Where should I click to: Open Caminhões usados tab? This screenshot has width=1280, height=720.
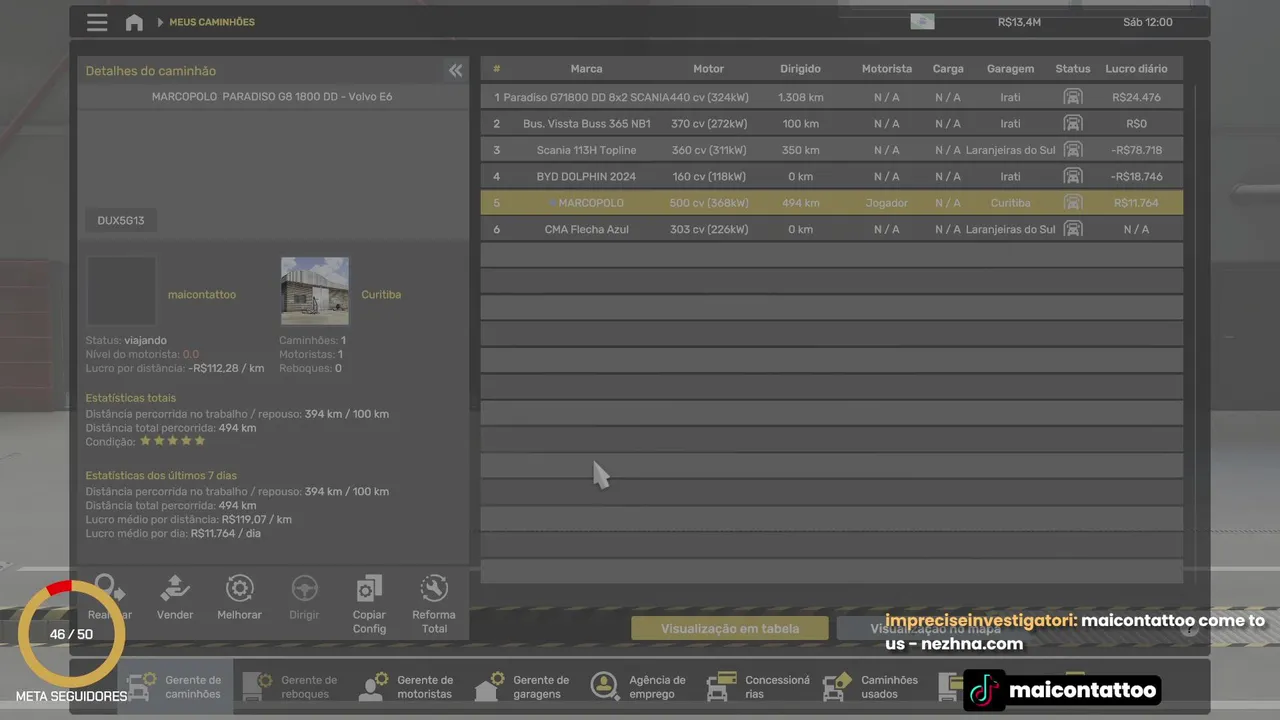[x=871, y=686]
